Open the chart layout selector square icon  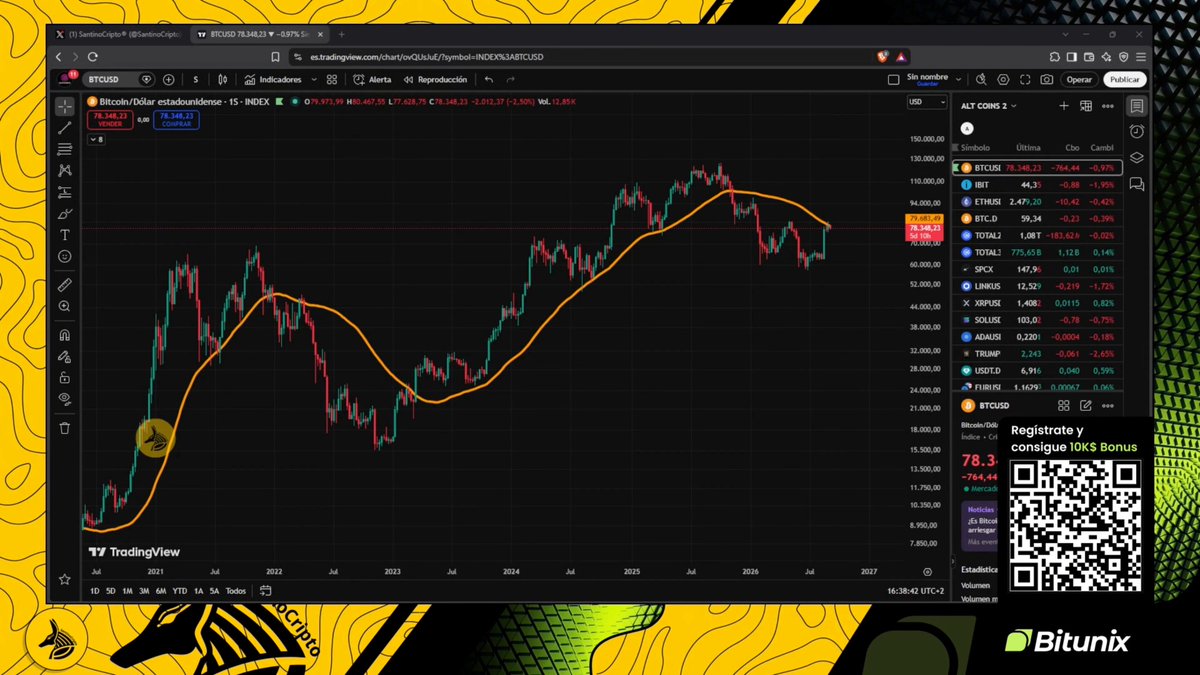(893, 79)
